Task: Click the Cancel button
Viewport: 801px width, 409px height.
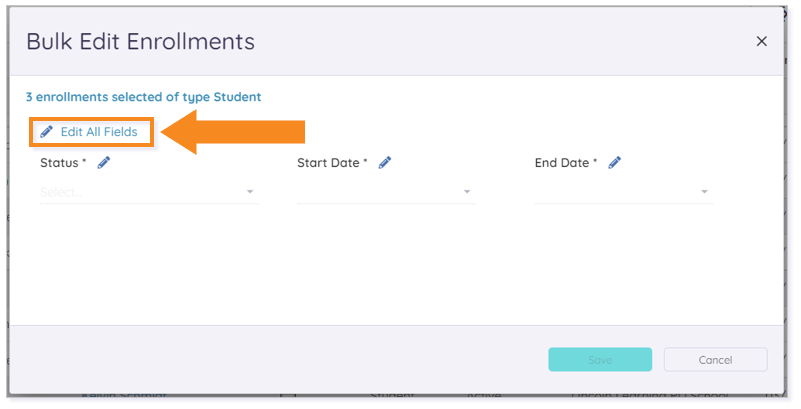Action: click(x=715, y=359)
